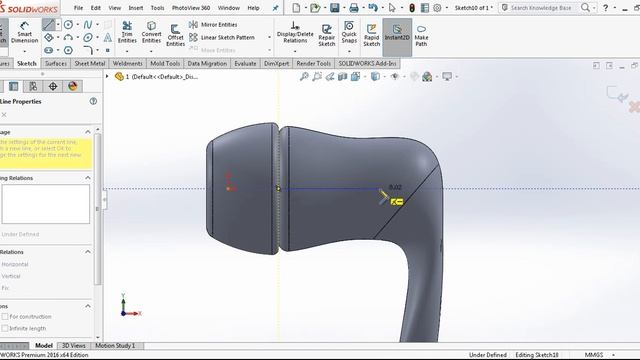Select the Smart Dimension tool
The width and height of the screenshot is (640, 360).
[x=24, y=33]
